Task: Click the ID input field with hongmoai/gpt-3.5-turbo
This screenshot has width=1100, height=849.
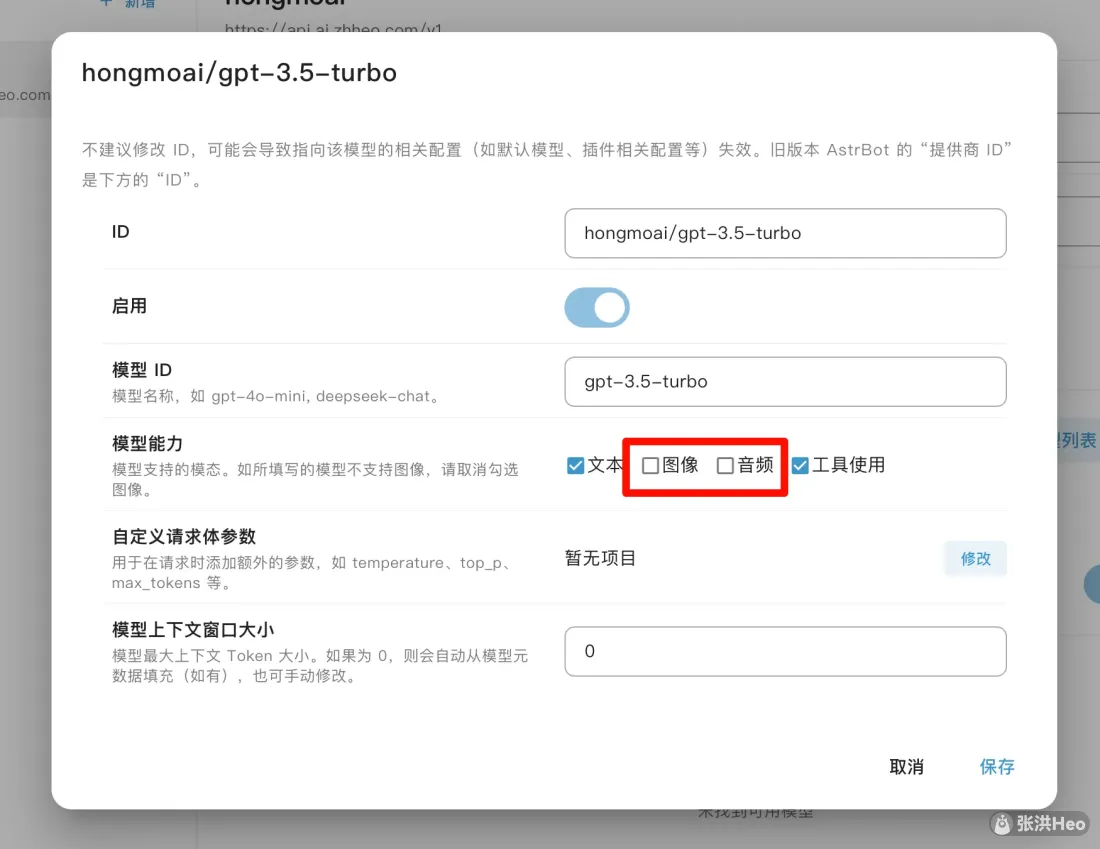Action: tap(785, 233)
